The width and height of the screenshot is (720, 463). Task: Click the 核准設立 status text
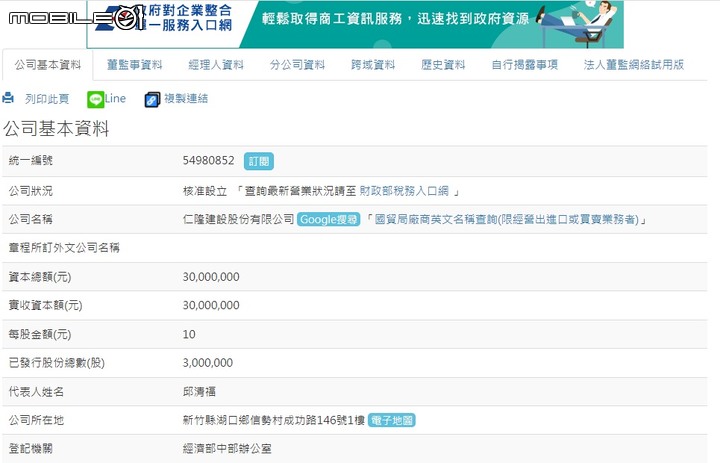pyautogui.click(x=205, y=191)
